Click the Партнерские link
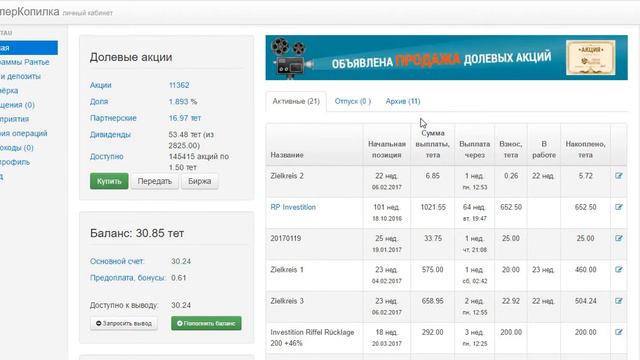The height and width of the screenshot is (360, 640). (x=113, y=118)
